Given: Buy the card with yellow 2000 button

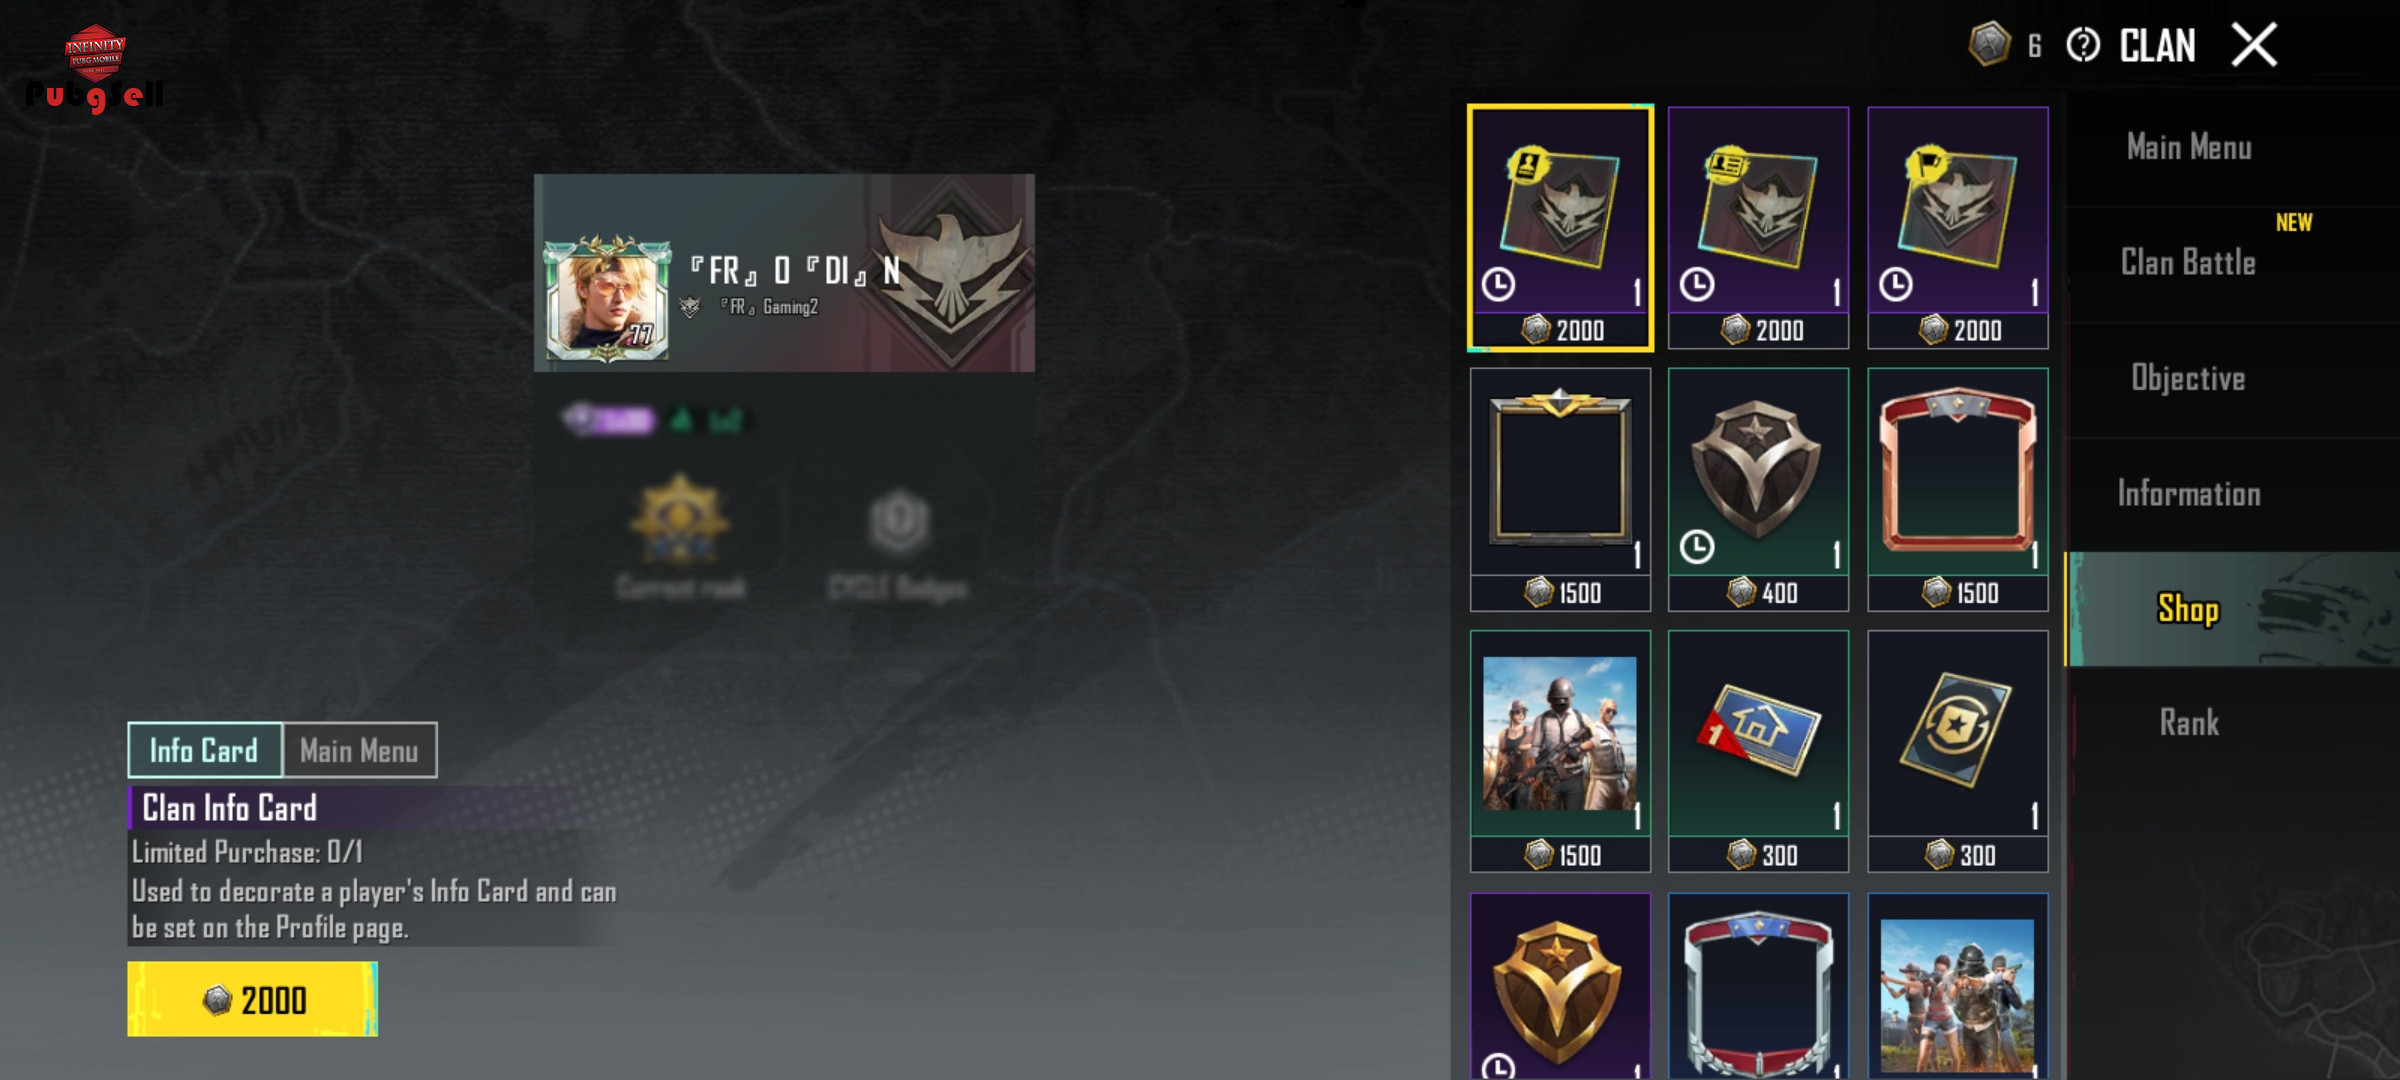Looking at the screenshot, I should click(x=253, y=999).
